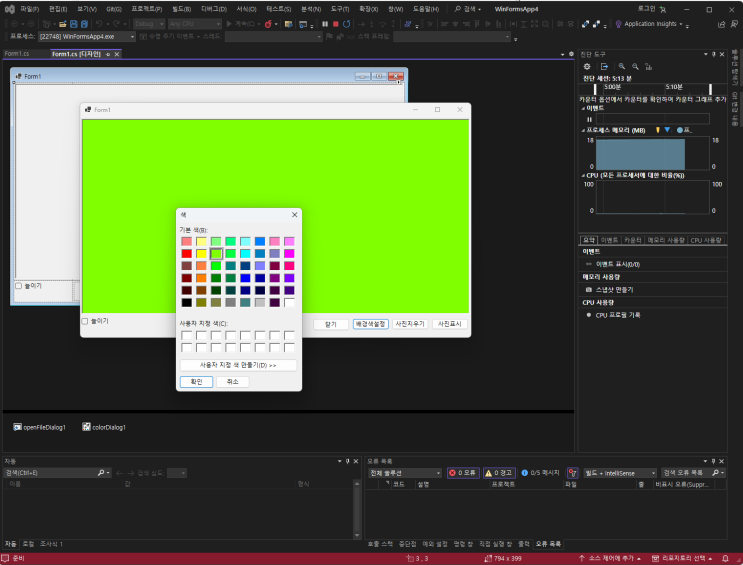The image size is (743, 565).
Task: Open the Application Insights lightbulb icon
Action: click(x=618, y=24)
